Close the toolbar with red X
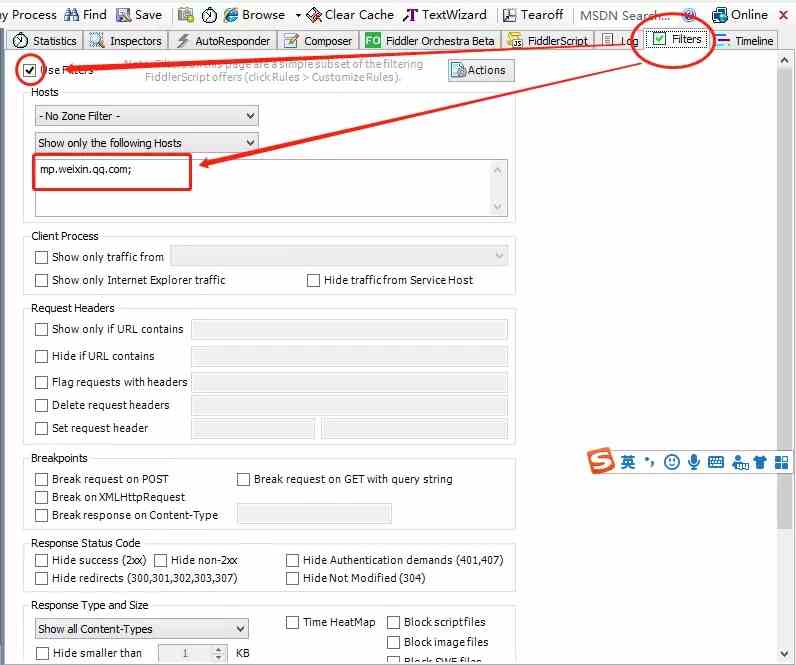796x665 pixels. coord(783,15)
